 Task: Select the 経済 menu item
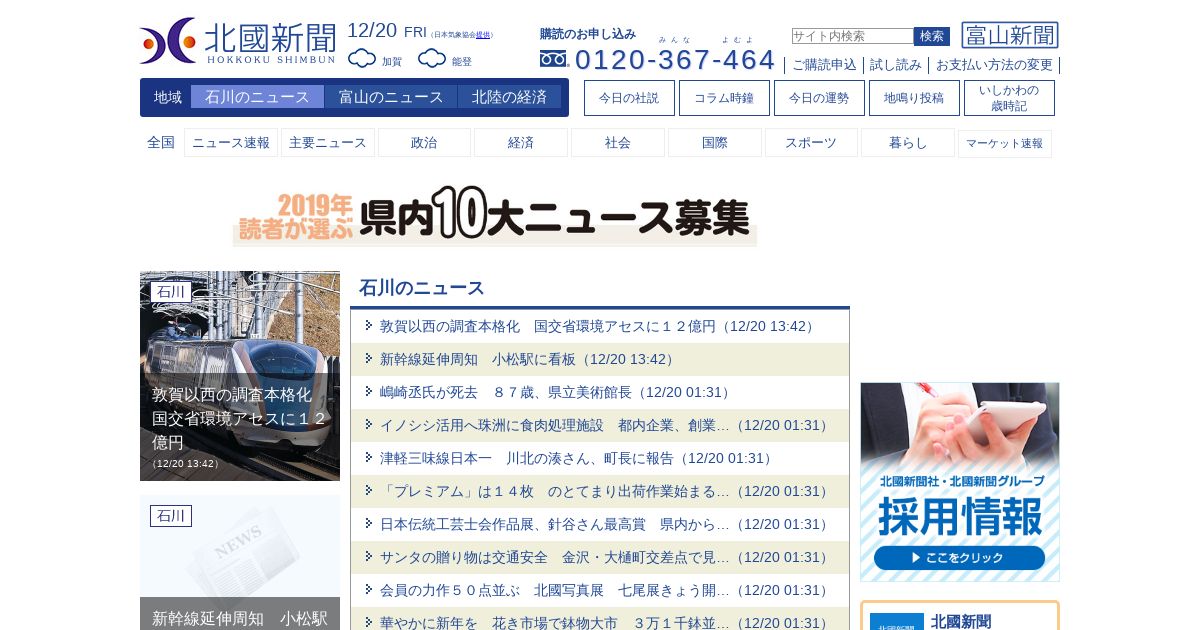pyautogui.click(x=521, y=143)
